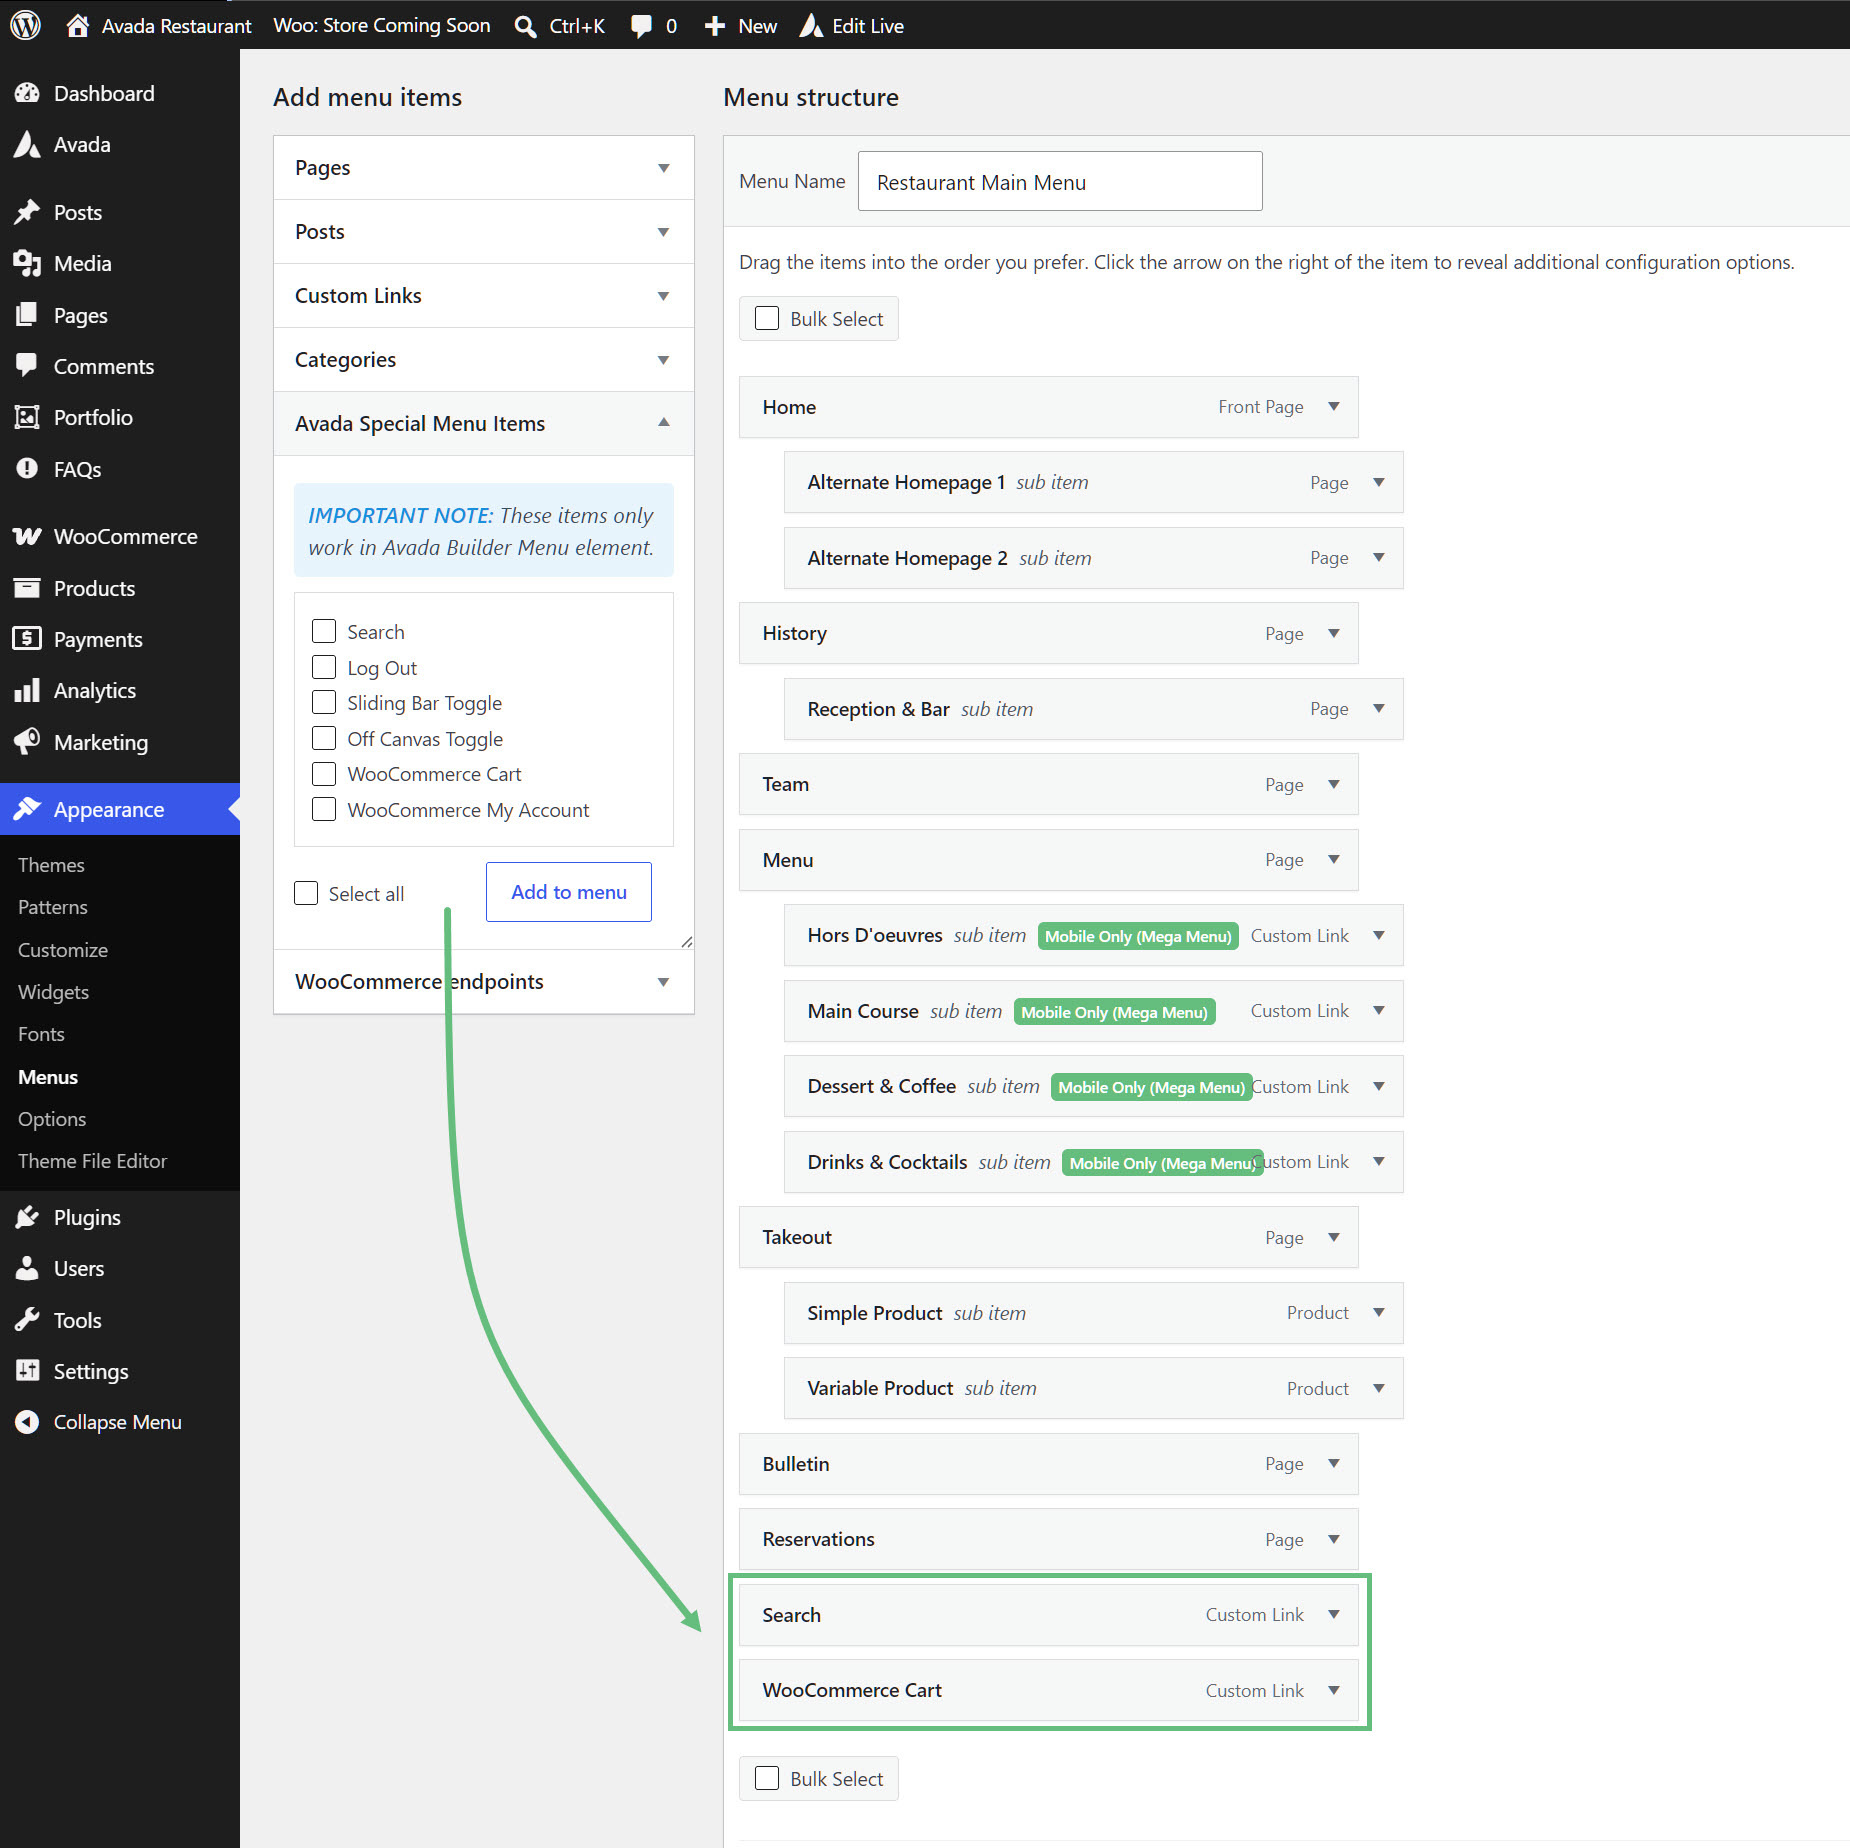This screenshot has height=1848, width=1850.
Task: Open the WooCommerce sidebar icon
Action: coord(27,536)
